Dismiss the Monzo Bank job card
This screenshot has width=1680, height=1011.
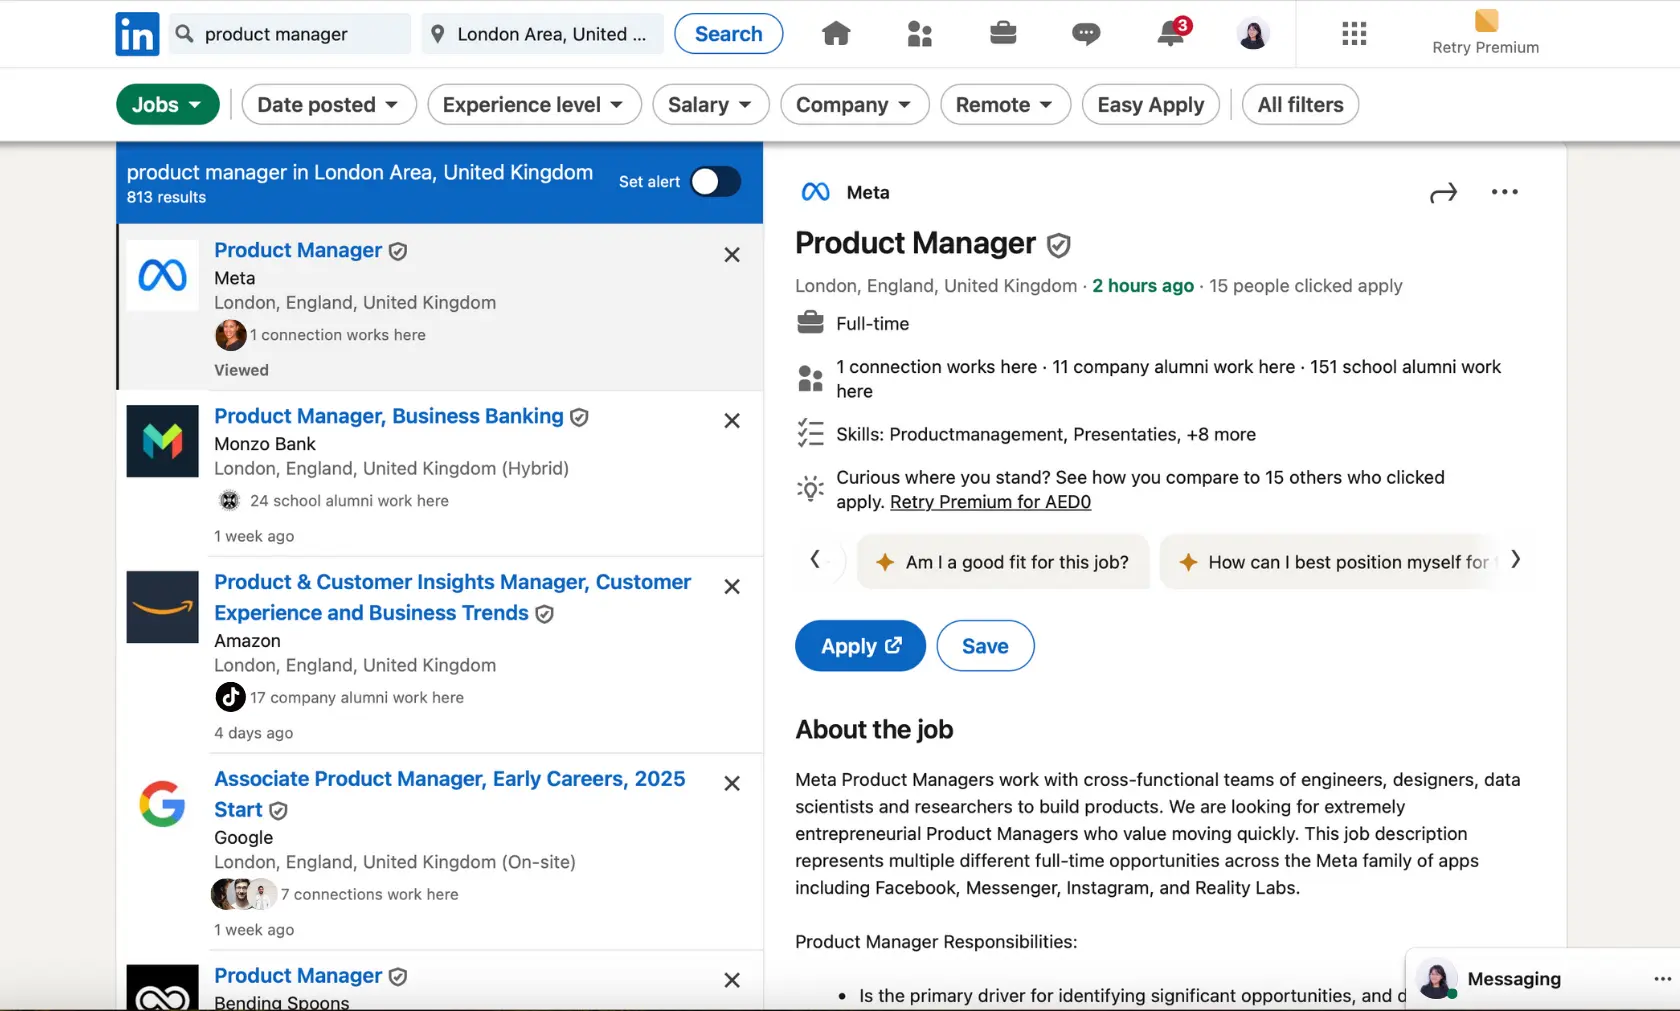point(732,421)
